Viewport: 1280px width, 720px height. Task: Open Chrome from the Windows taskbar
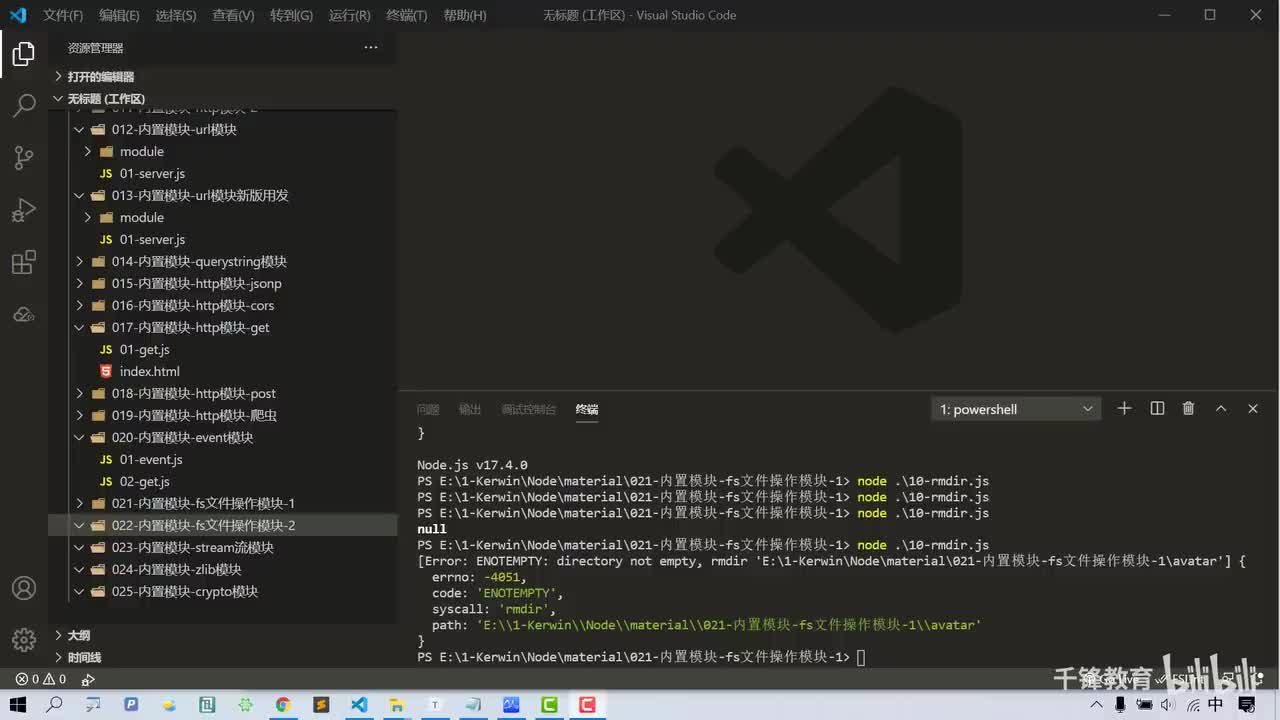[283, 705]
